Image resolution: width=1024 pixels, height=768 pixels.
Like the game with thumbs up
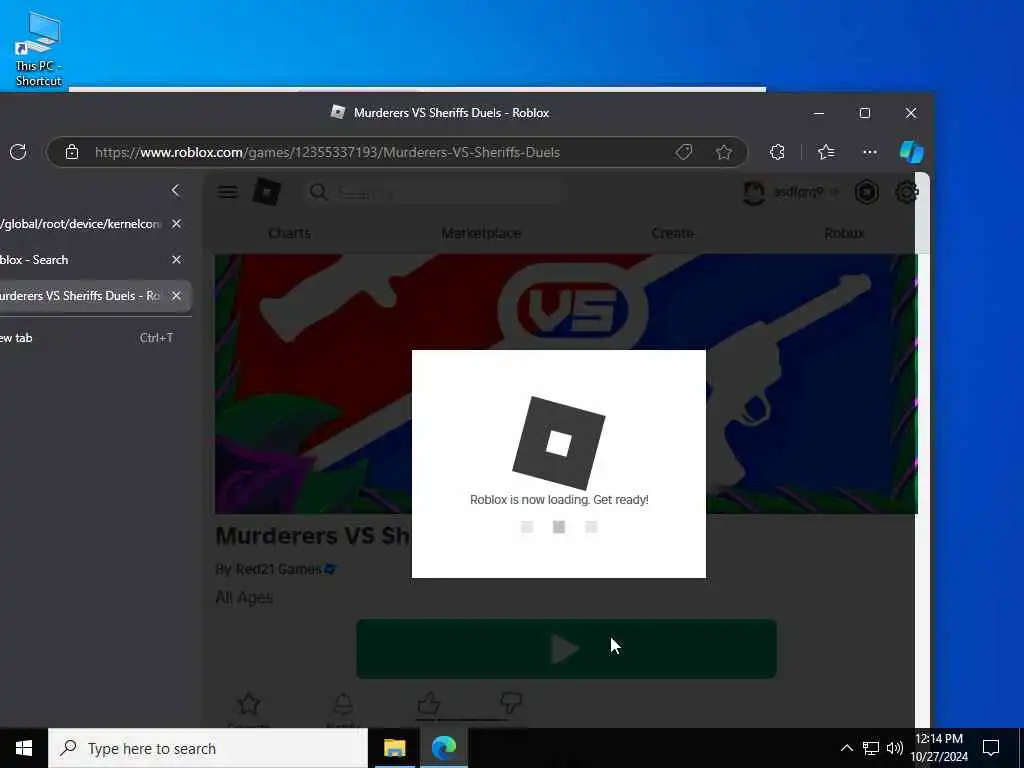click(x=428, y=704)
